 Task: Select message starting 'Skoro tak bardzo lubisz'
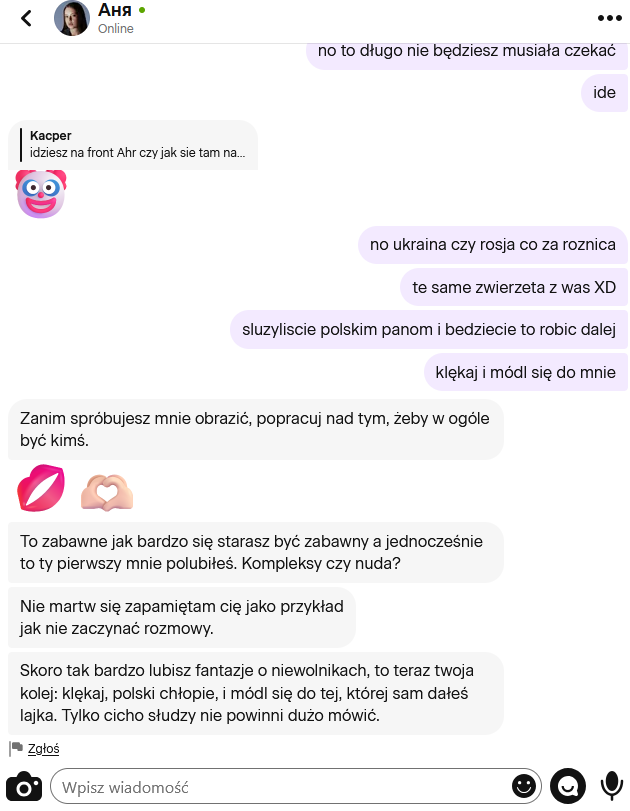pyautogui.click(x=256, y=693)
